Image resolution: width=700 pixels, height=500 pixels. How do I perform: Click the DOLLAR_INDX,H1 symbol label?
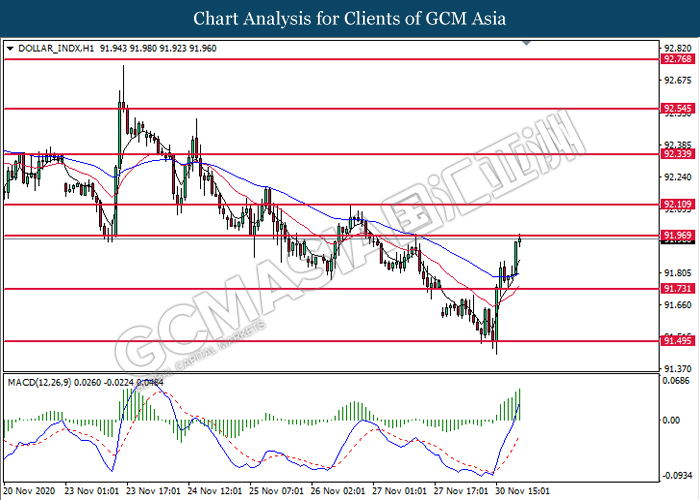pos(56,49)
